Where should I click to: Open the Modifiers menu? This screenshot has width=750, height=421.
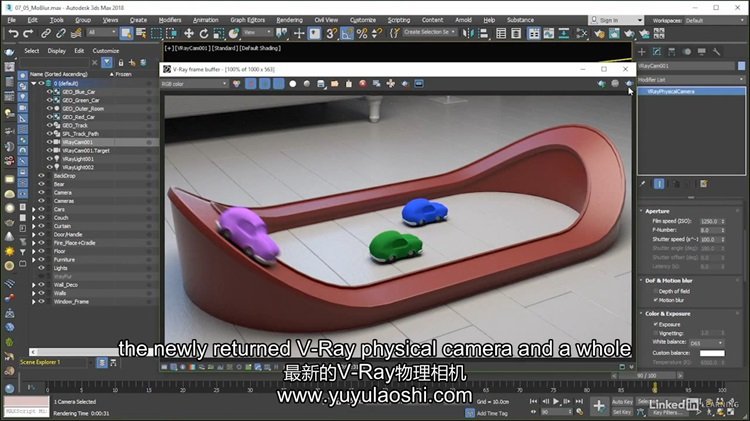[170, 20]
